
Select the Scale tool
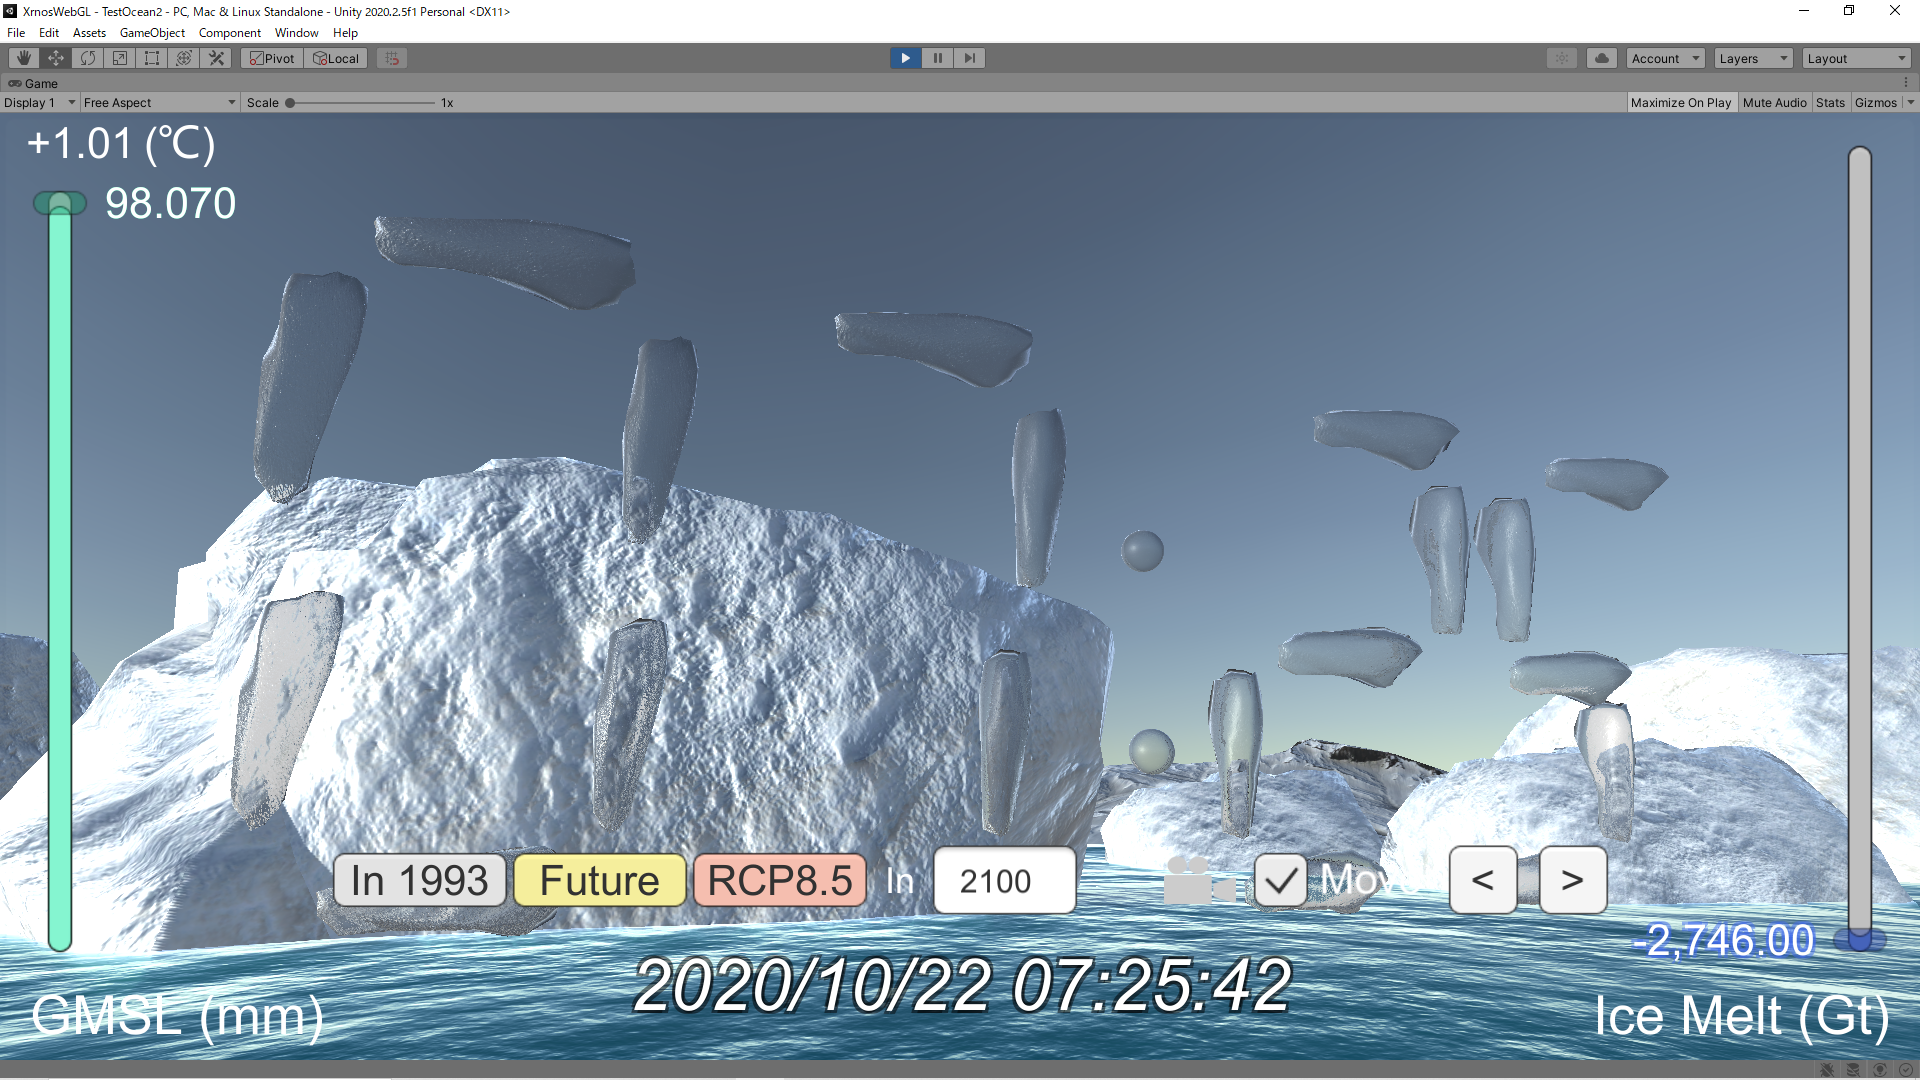point(120,58)
